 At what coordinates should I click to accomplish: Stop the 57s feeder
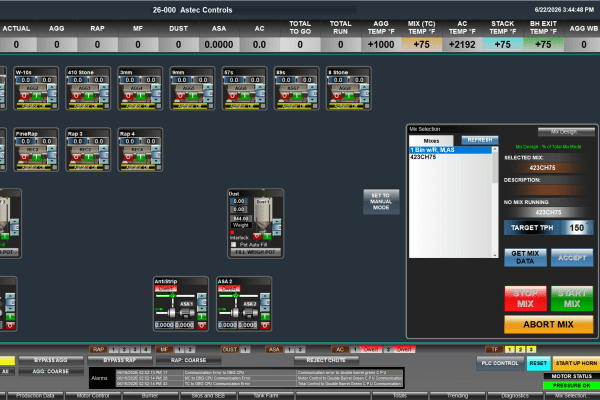pos(233,96)
